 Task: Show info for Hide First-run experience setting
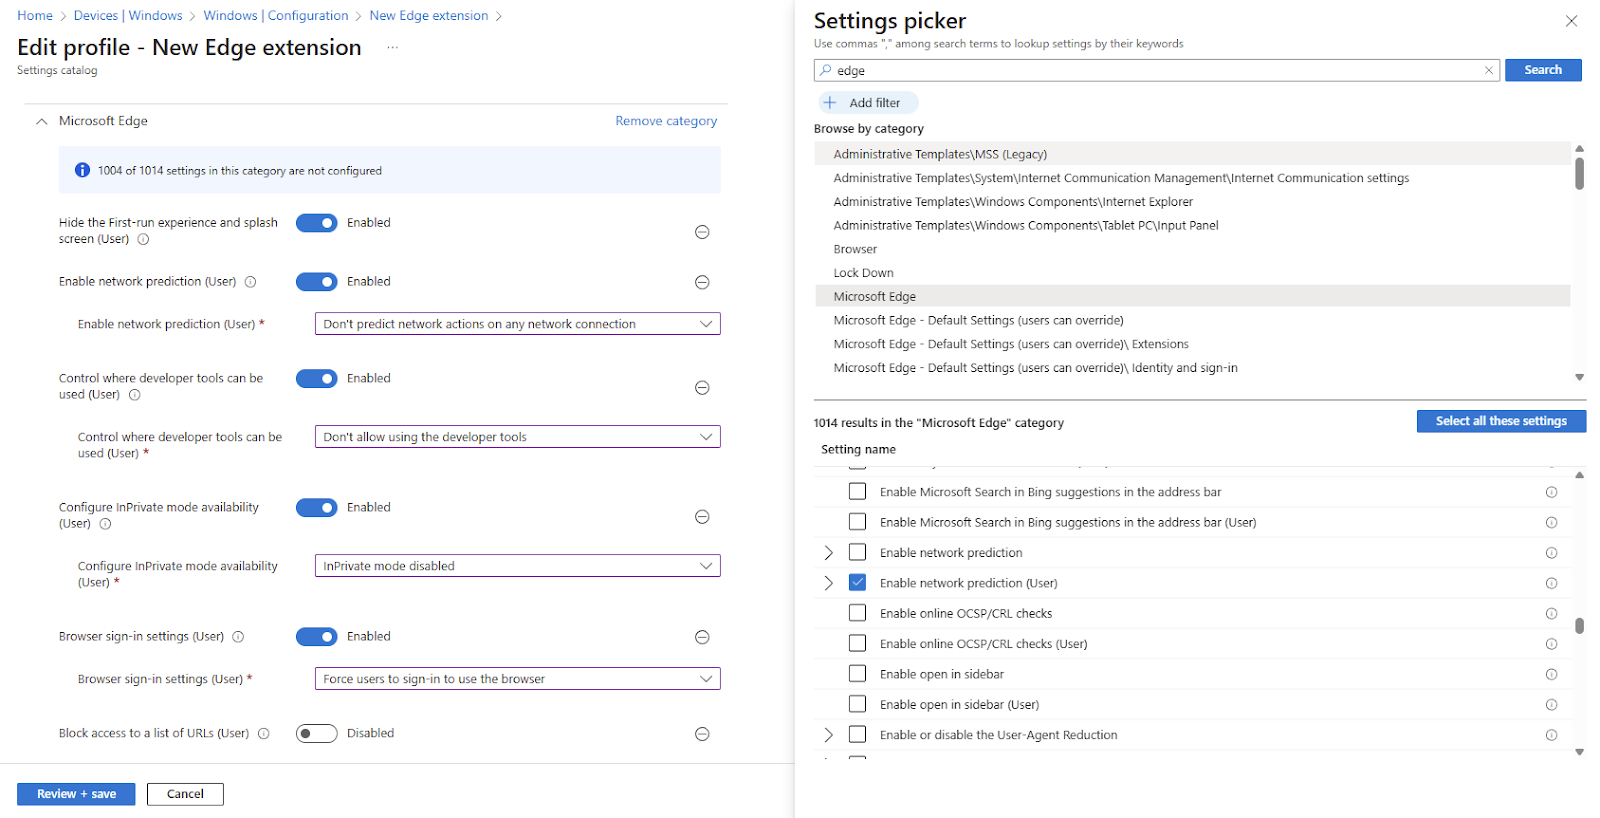[143, 239]
